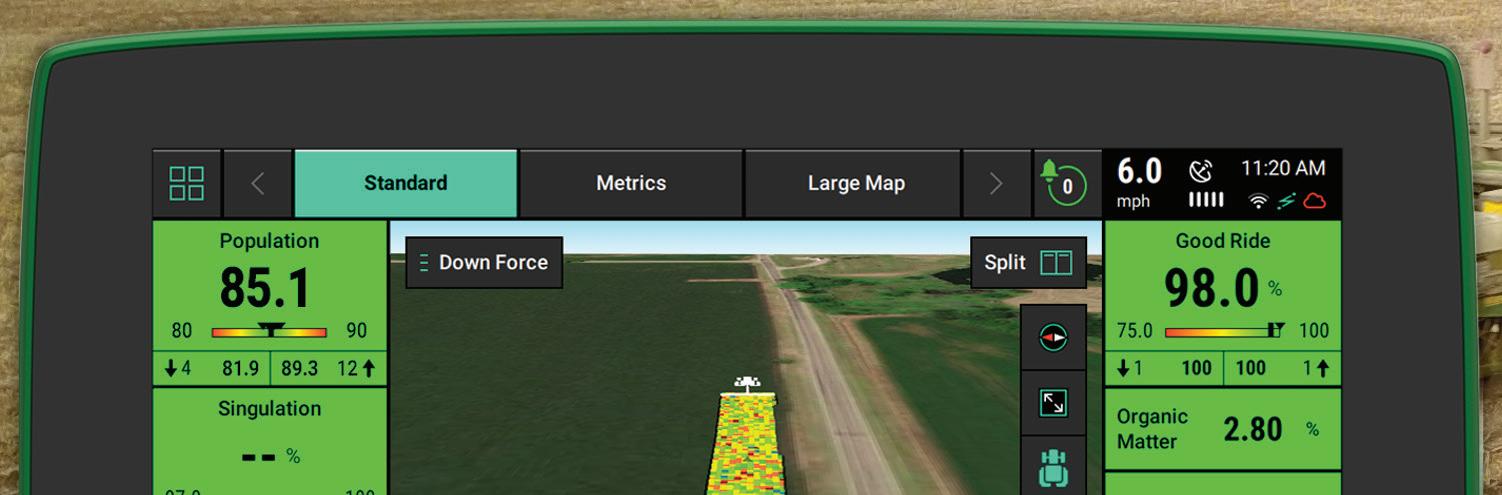
Task: Click the 98.0 % Good Ride value
Action: coord(1222,289)
